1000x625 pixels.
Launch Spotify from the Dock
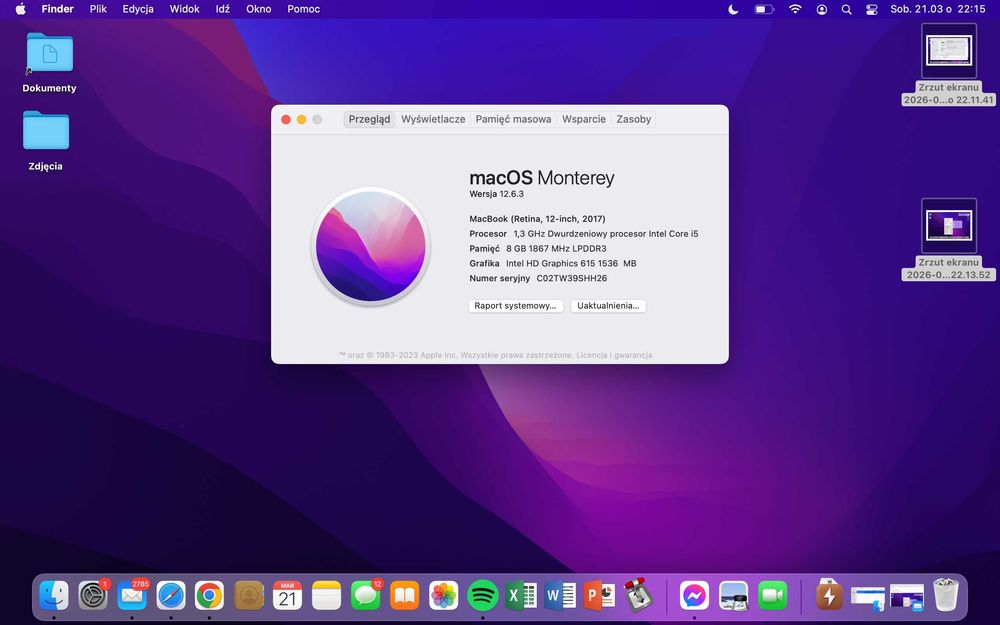483,596
